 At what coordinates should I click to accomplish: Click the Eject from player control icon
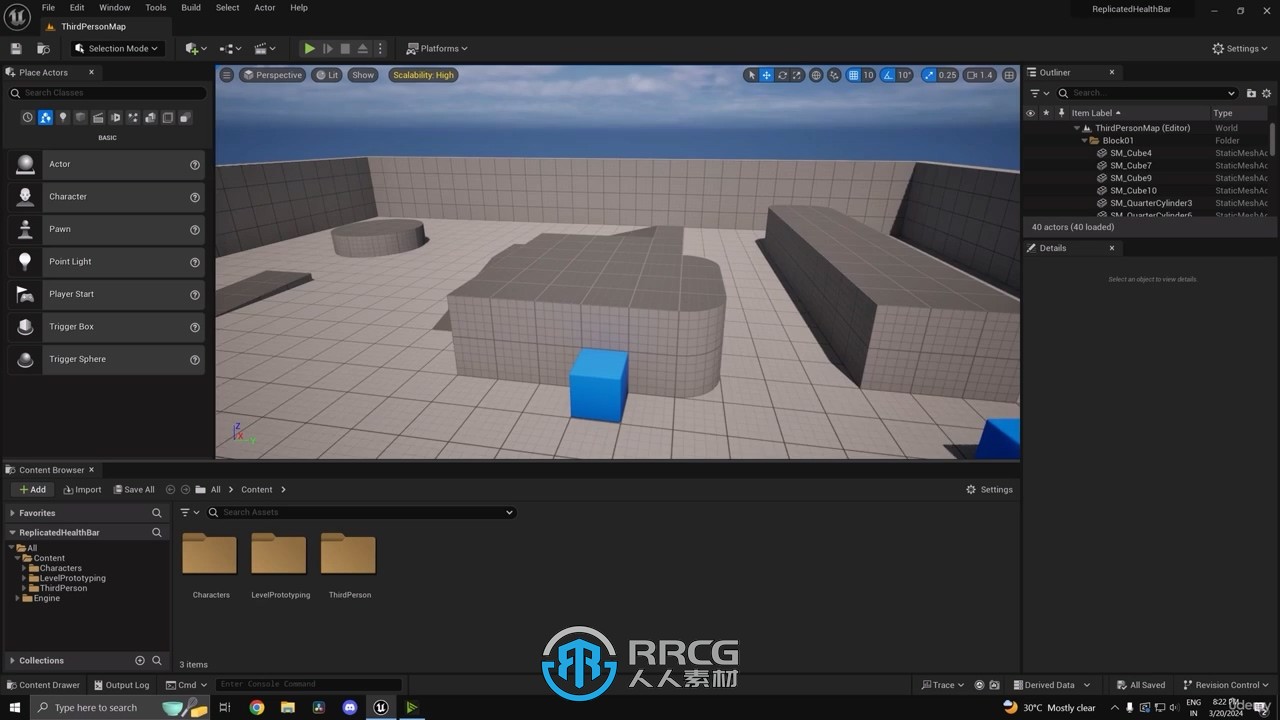point(363,48)
